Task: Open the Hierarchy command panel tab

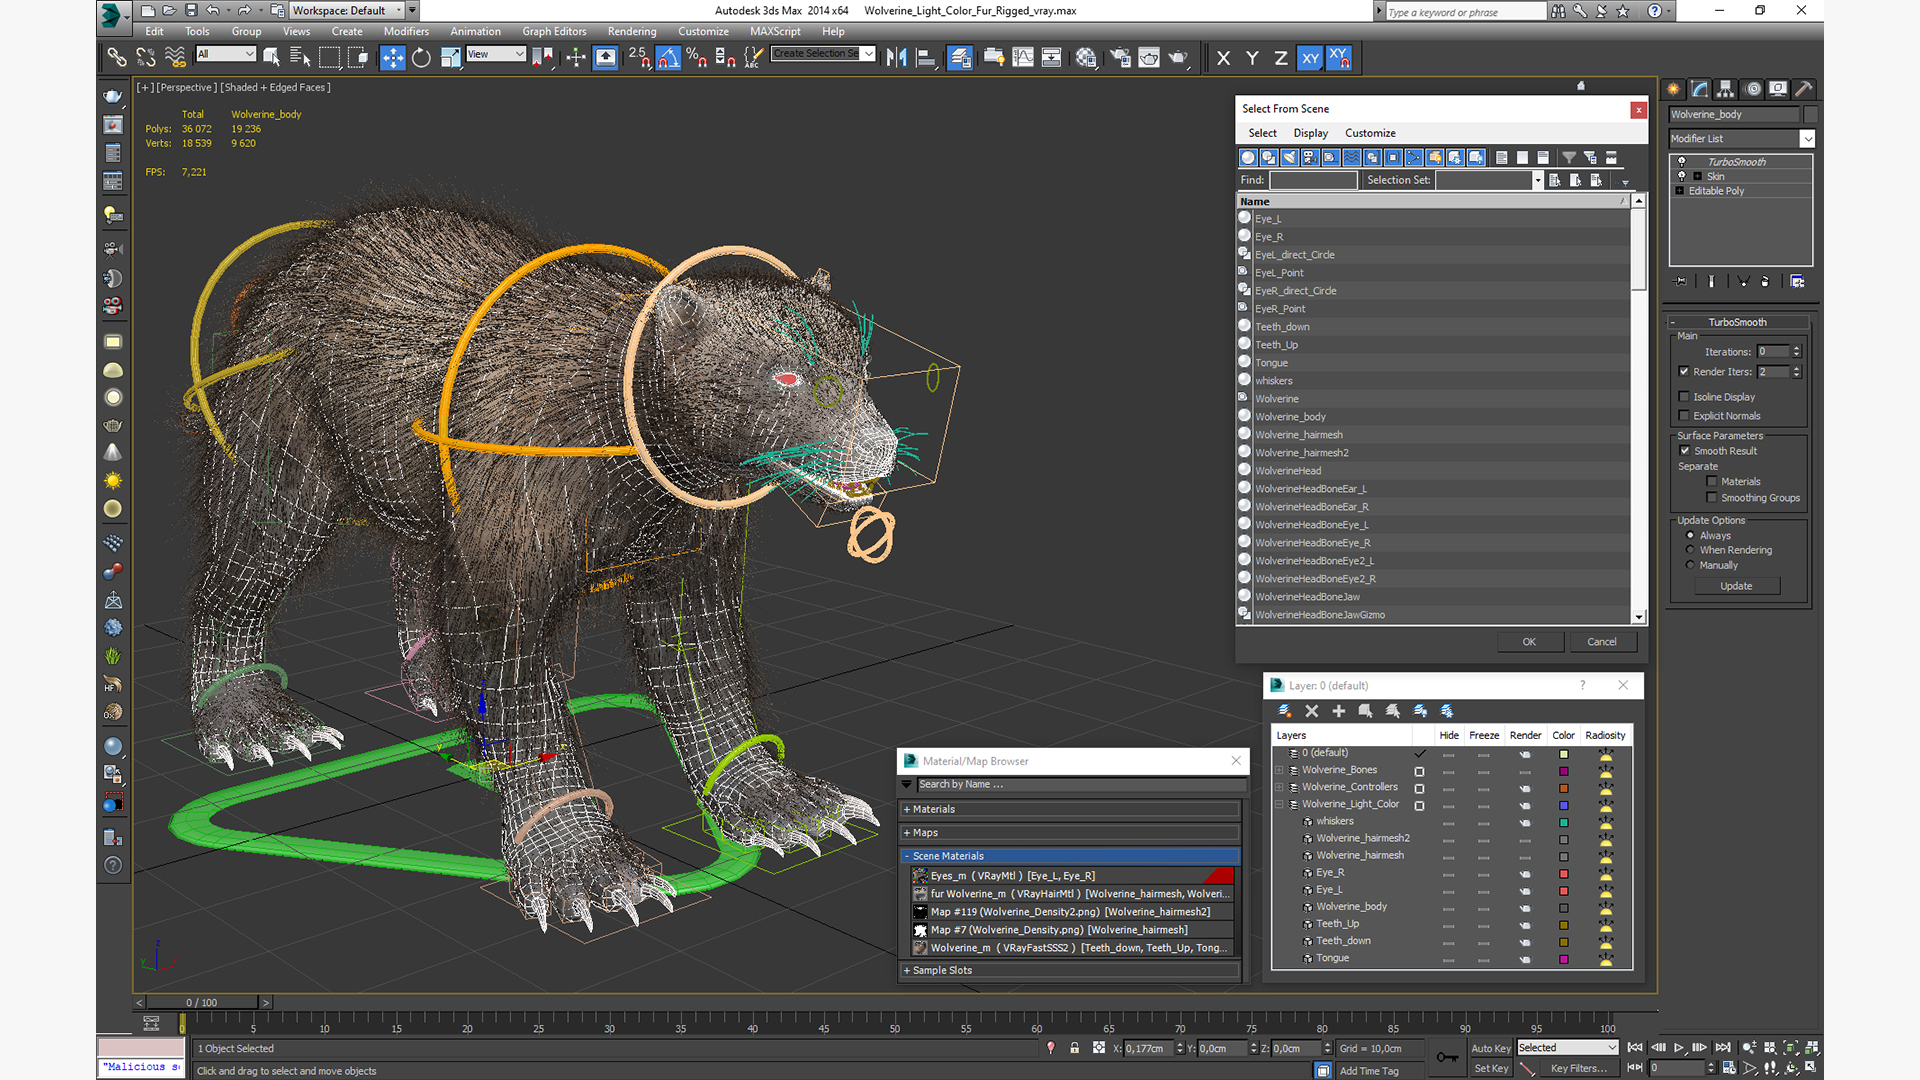Action: pos(1726,89)
